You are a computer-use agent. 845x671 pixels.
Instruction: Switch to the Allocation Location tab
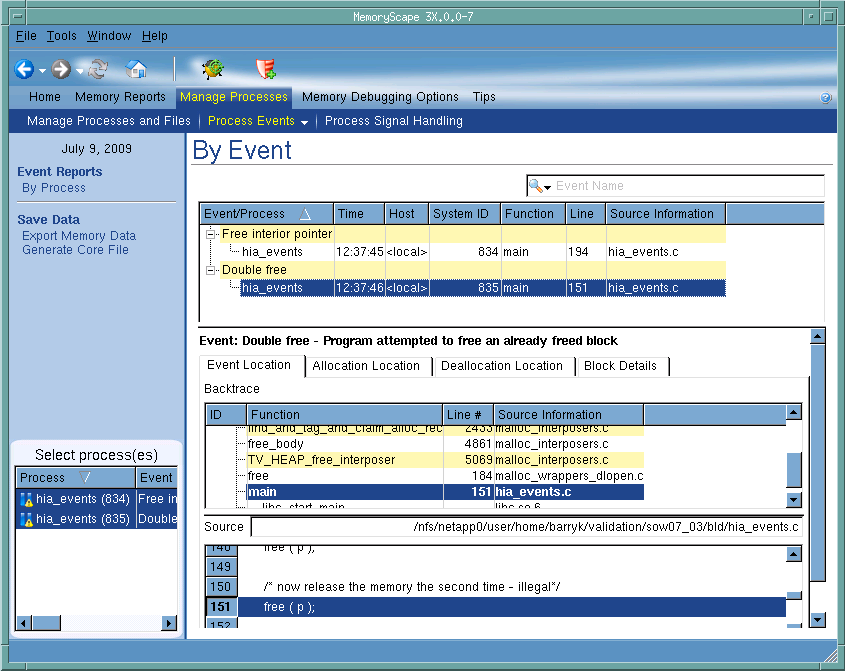[x=366, y=366]
